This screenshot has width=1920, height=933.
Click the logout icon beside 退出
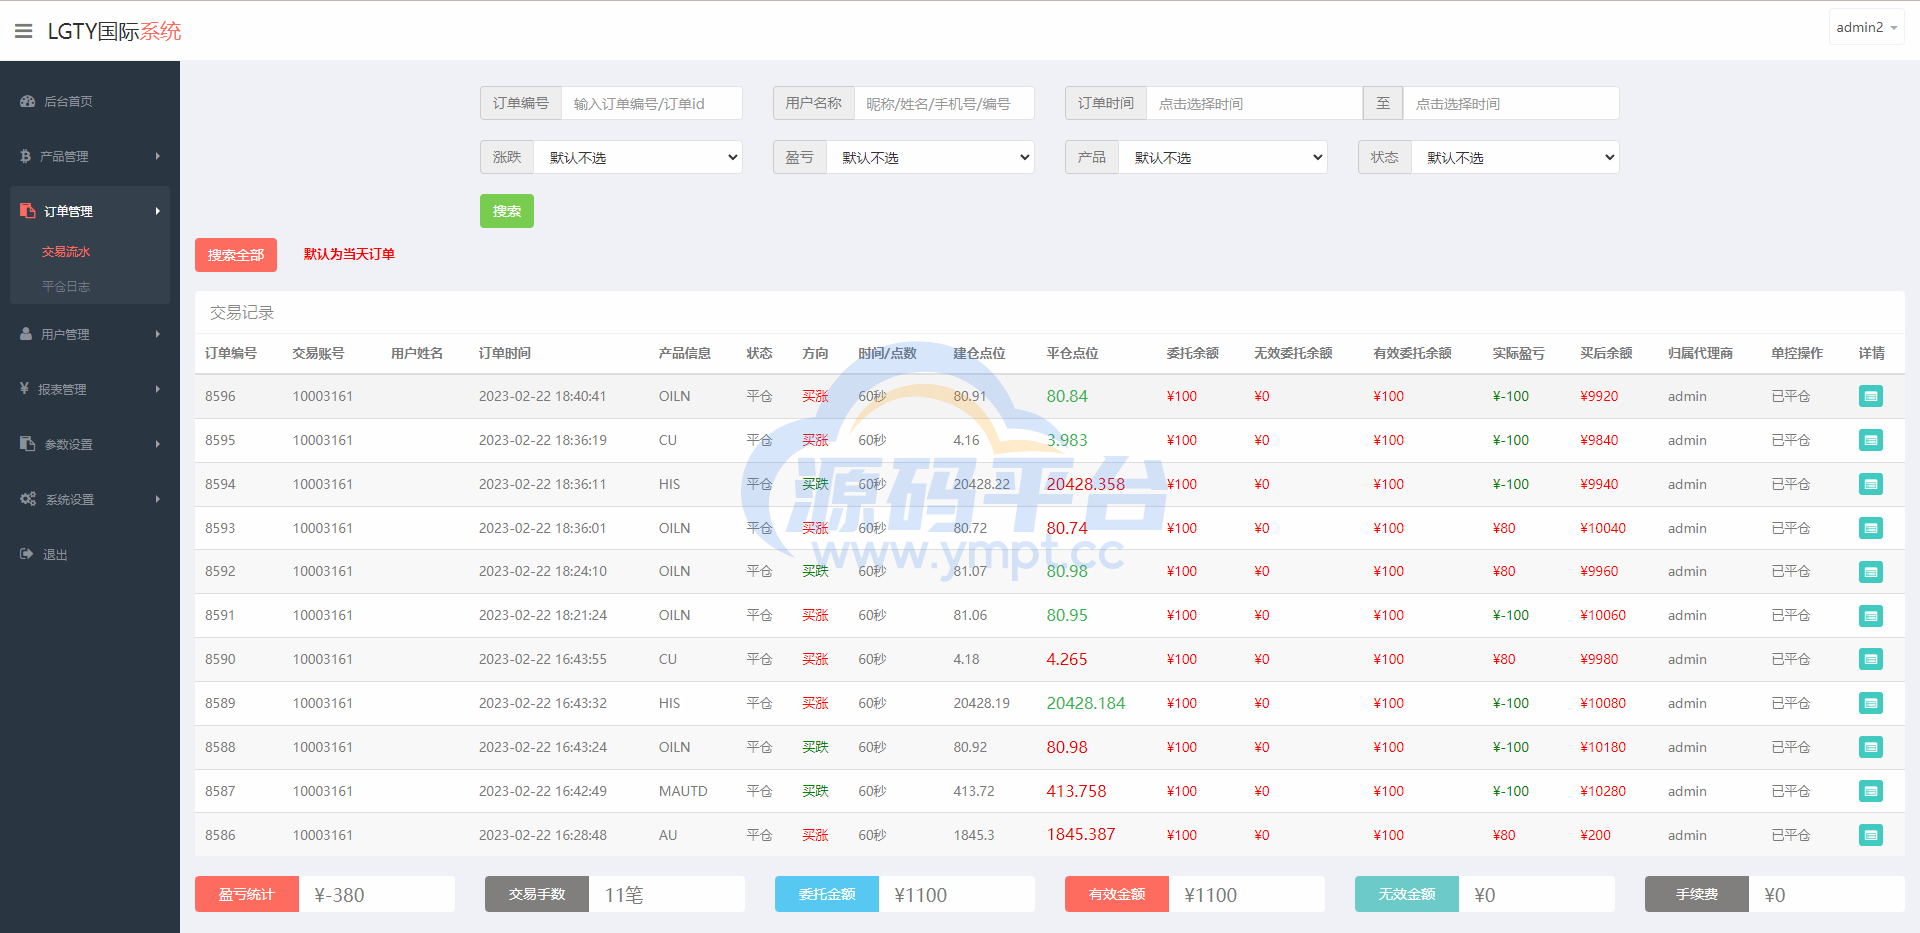coord(26,553)
